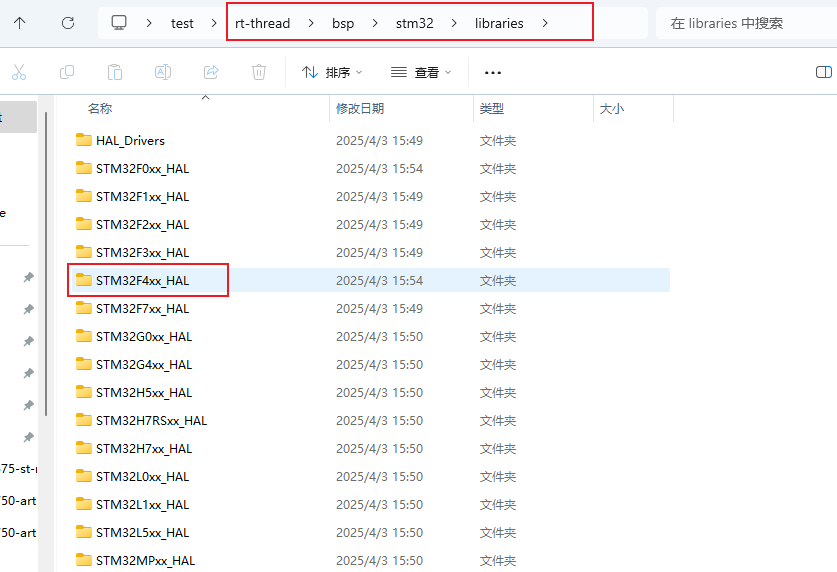Image resolution: width=837 pixels, height=572 pixels.
Task: Select the STM32F2xx_HAL folder
Action: (143, 225)
